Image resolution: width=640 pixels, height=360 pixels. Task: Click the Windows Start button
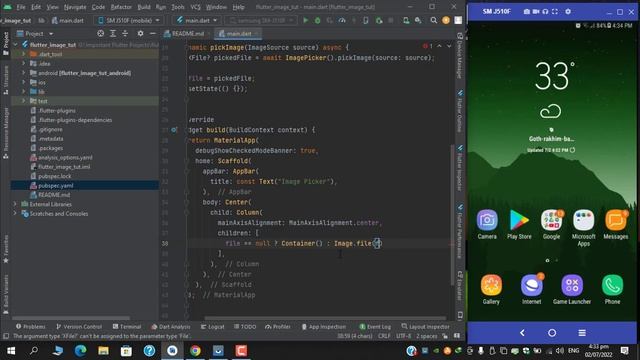pyautogui.click(x=11, y=351)
